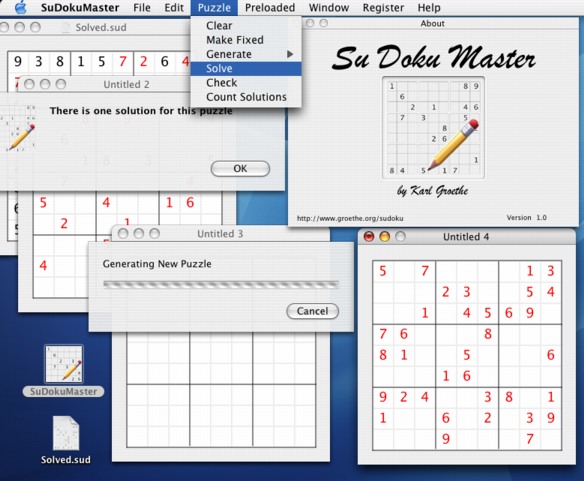Image resolution: width=584 pixels, height=481 pixels.
Task: Open the Window menu
Action: (x=329, y=7)
